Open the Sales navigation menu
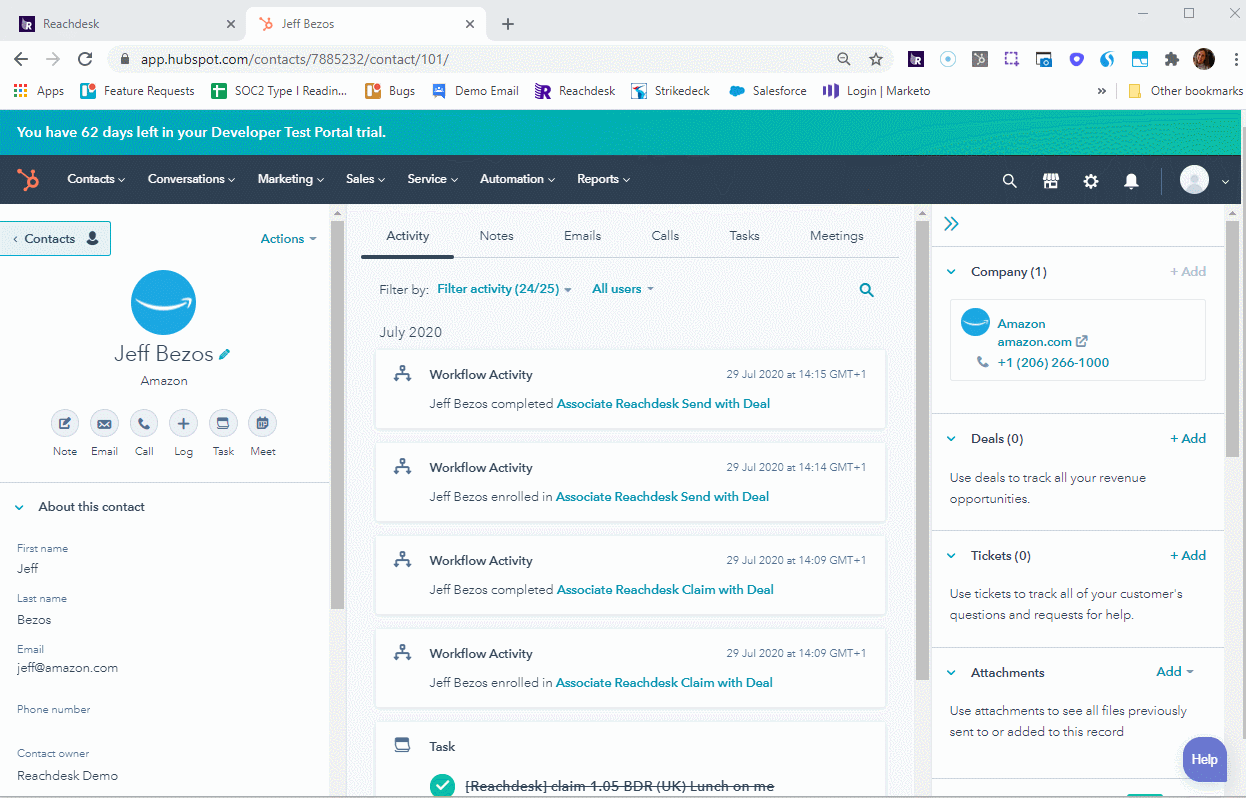This screenshot has height=798, width=1246. click(366, 179)
